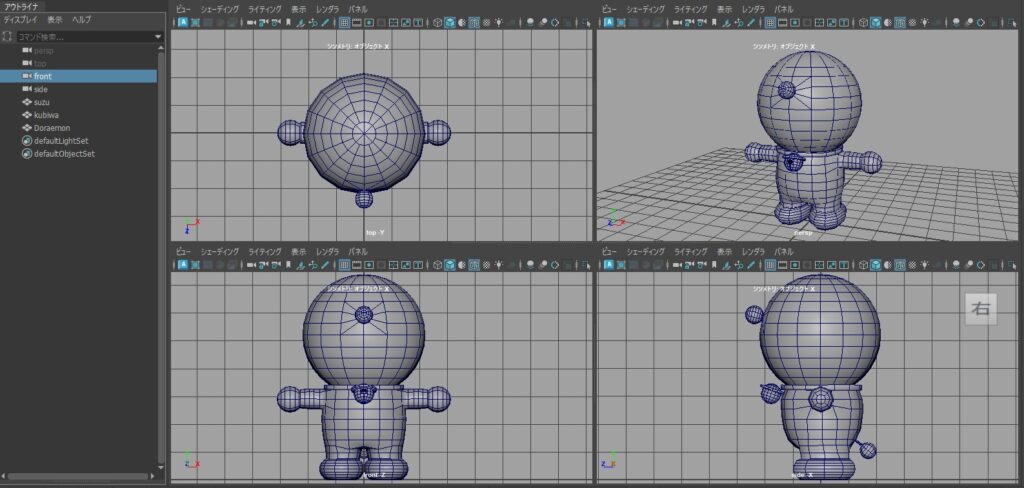
Task: Click grease pencil icon in top view panel
Action: [x=325, y=22]
